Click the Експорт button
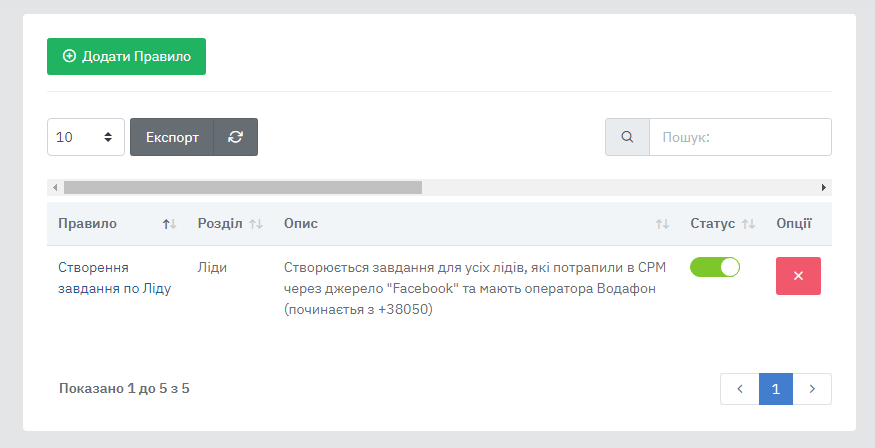Screen dimensions: 875x448 171,138
